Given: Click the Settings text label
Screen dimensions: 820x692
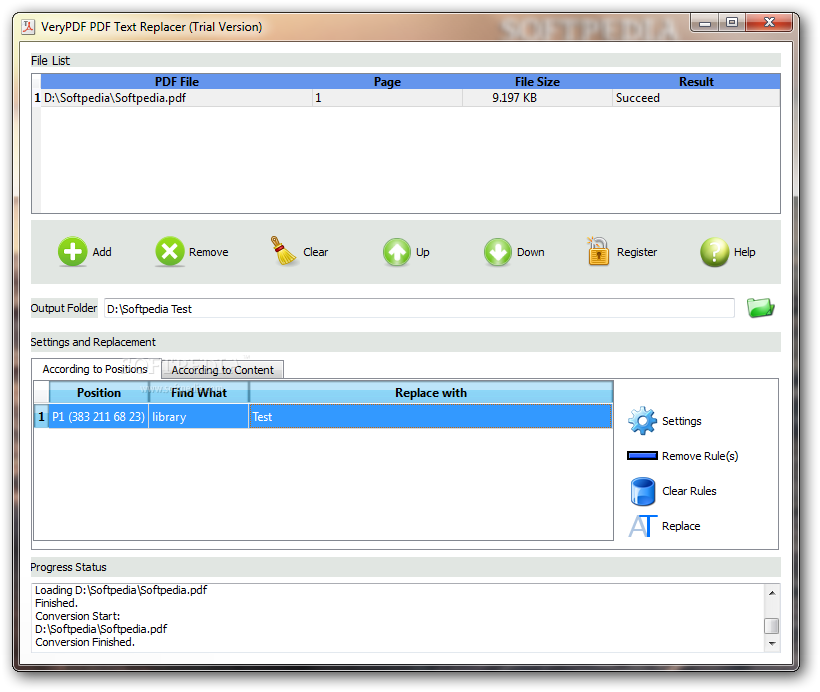Looking at the screenshot, I should tap(682, 421).
